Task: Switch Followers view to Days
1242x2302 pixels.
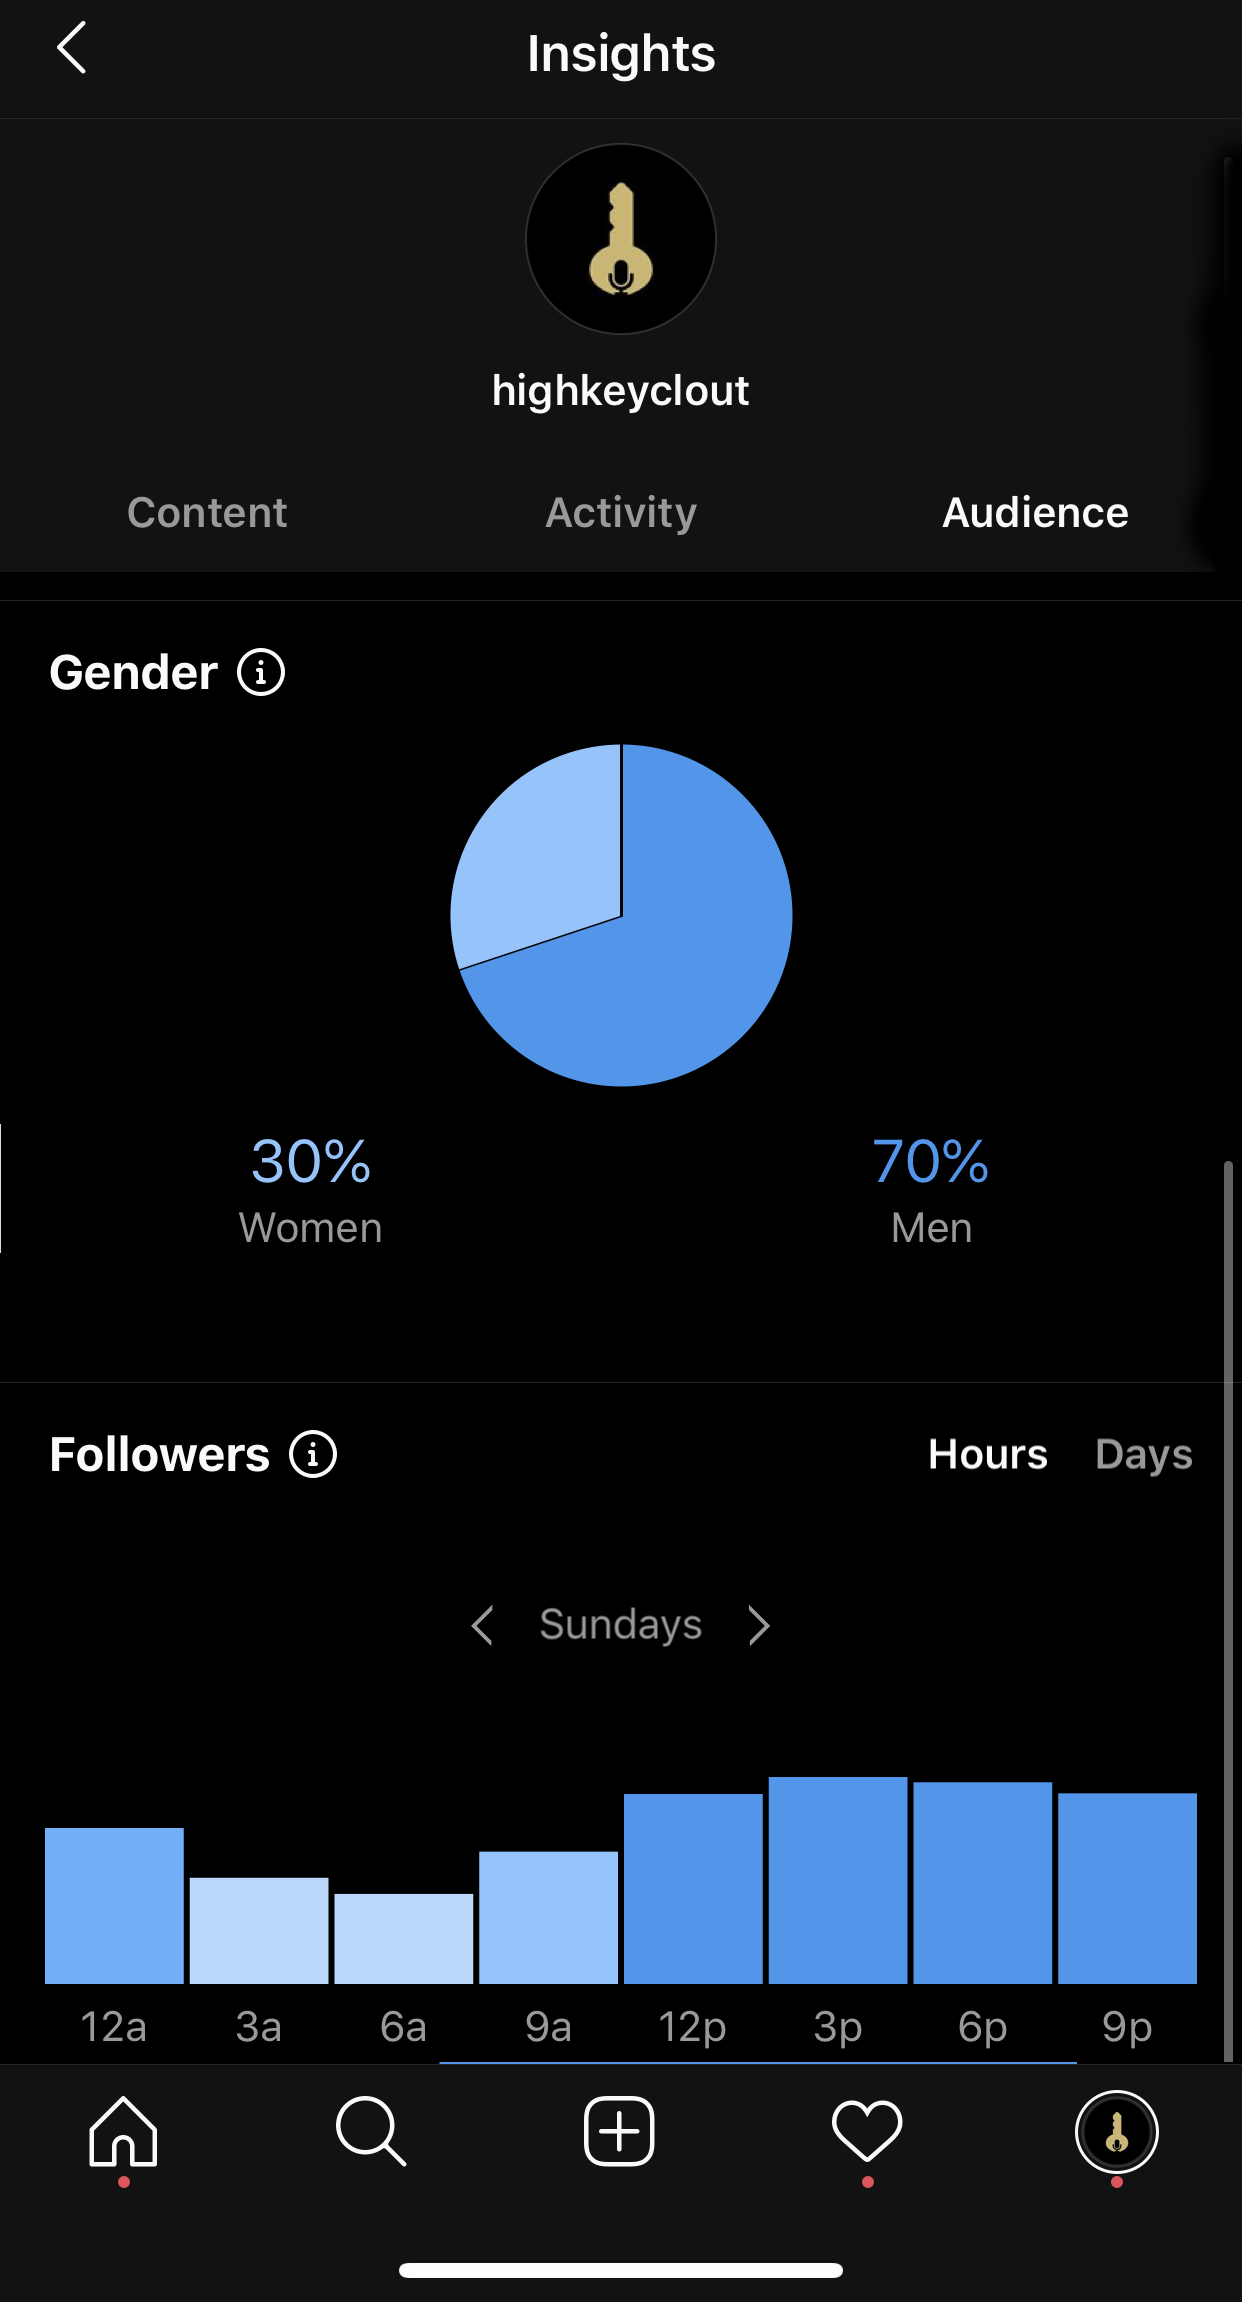Action: pyautogui.click(x=1144, y=1455)
